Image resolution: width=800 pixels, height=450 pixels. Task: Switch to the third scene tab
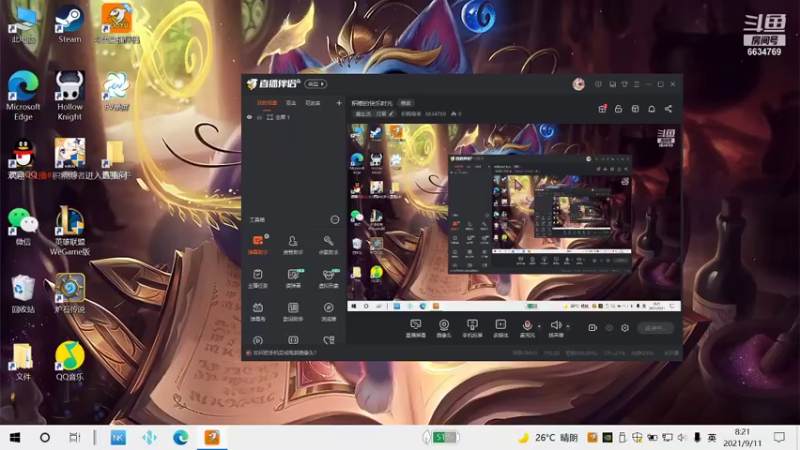[x=312, y=103]
